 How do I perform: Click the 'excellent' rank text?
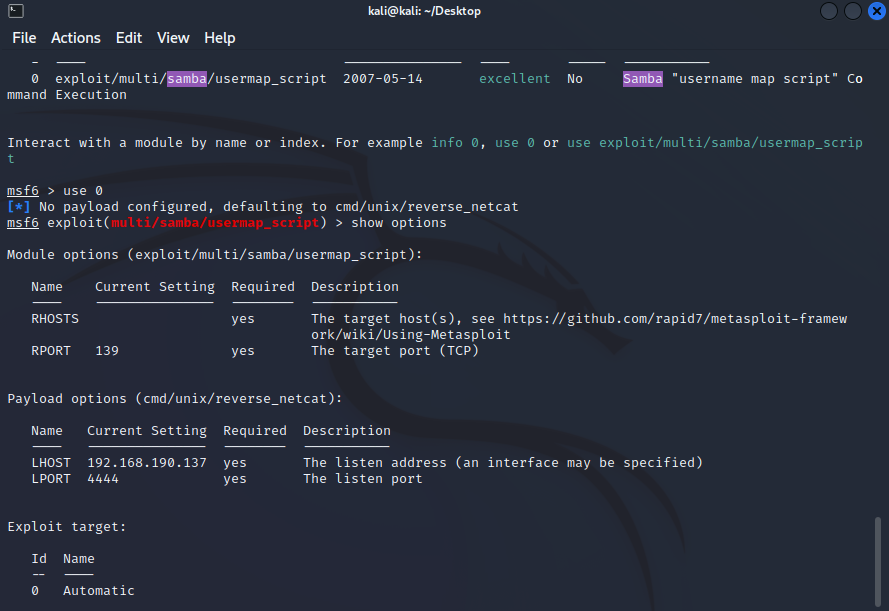514,79
